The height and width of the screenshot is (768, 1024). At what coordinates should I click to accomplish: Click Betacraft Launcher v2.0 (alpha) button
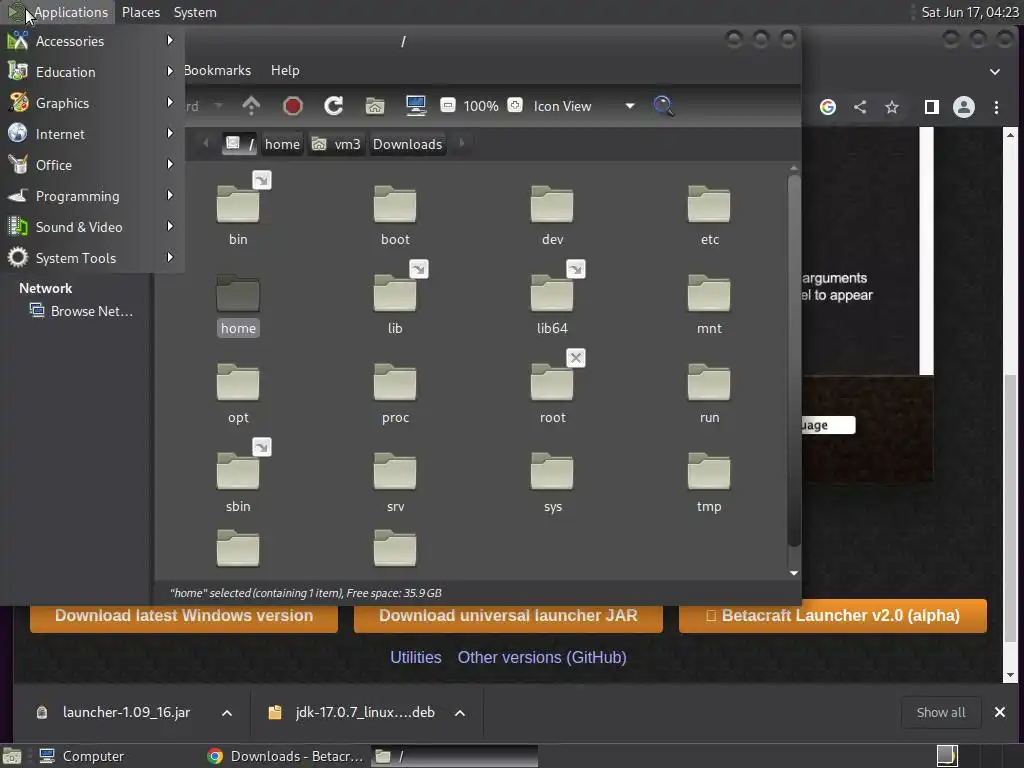coord(833,616)
